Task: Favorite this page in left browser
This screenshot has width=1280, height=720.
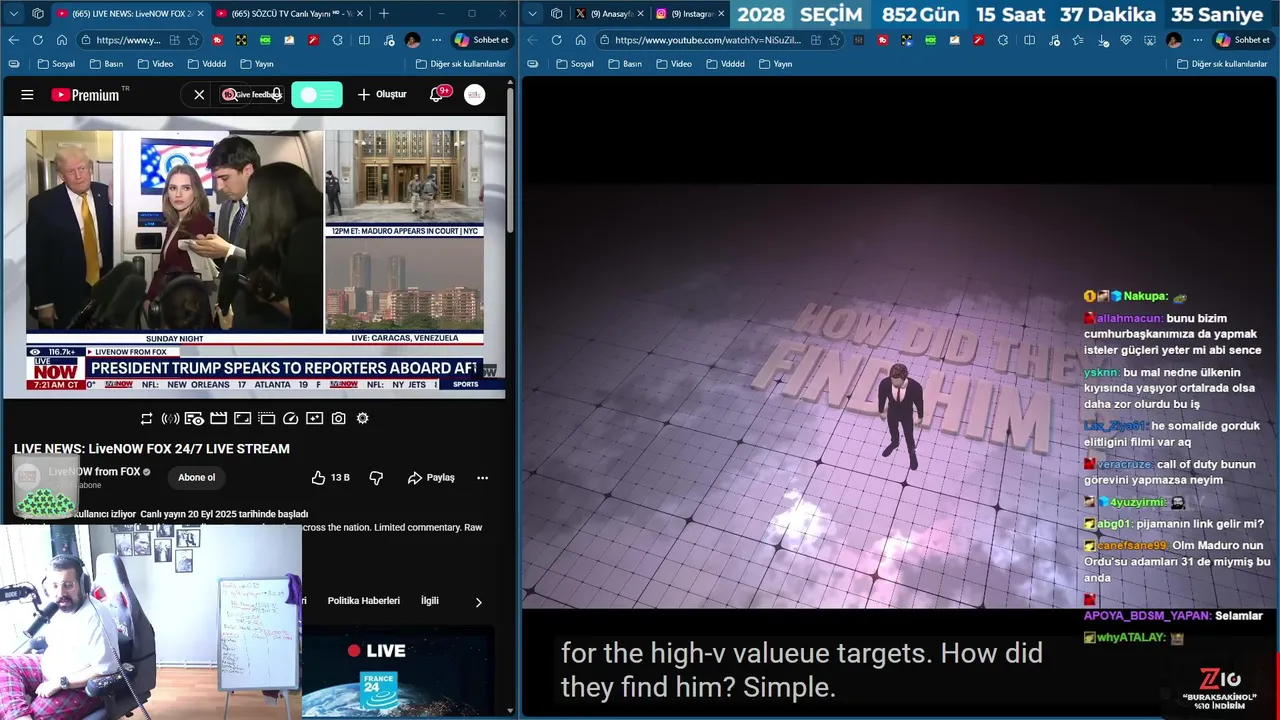Action: 192,40
